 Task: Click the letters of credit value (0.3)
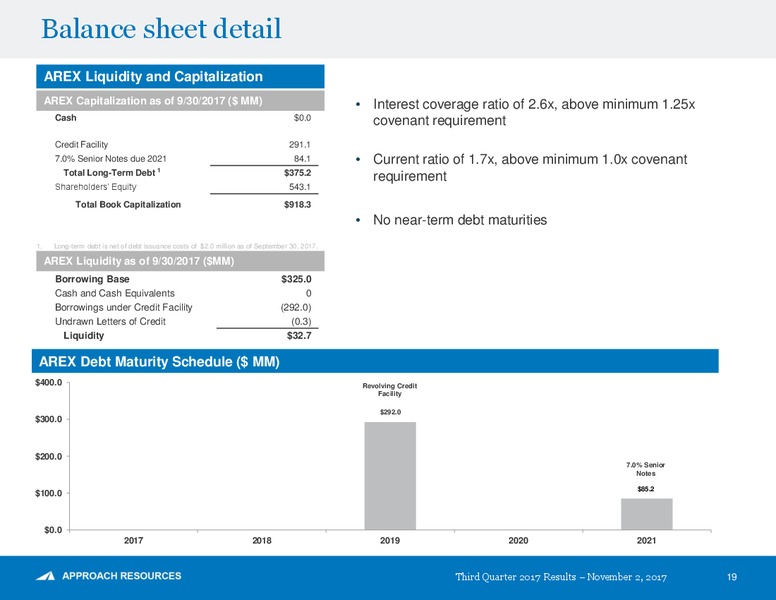point(301,321)
